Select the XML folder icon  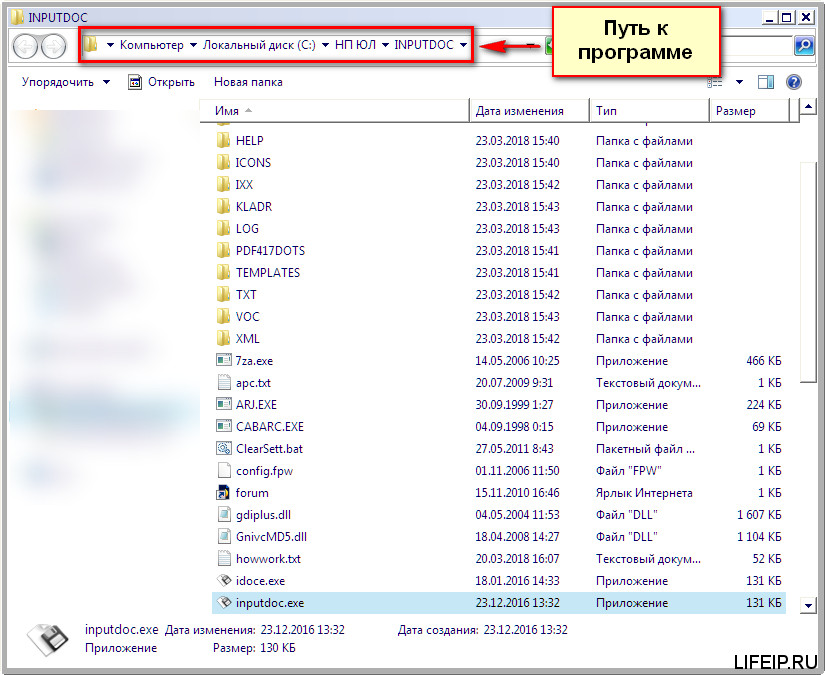point(223,339)
